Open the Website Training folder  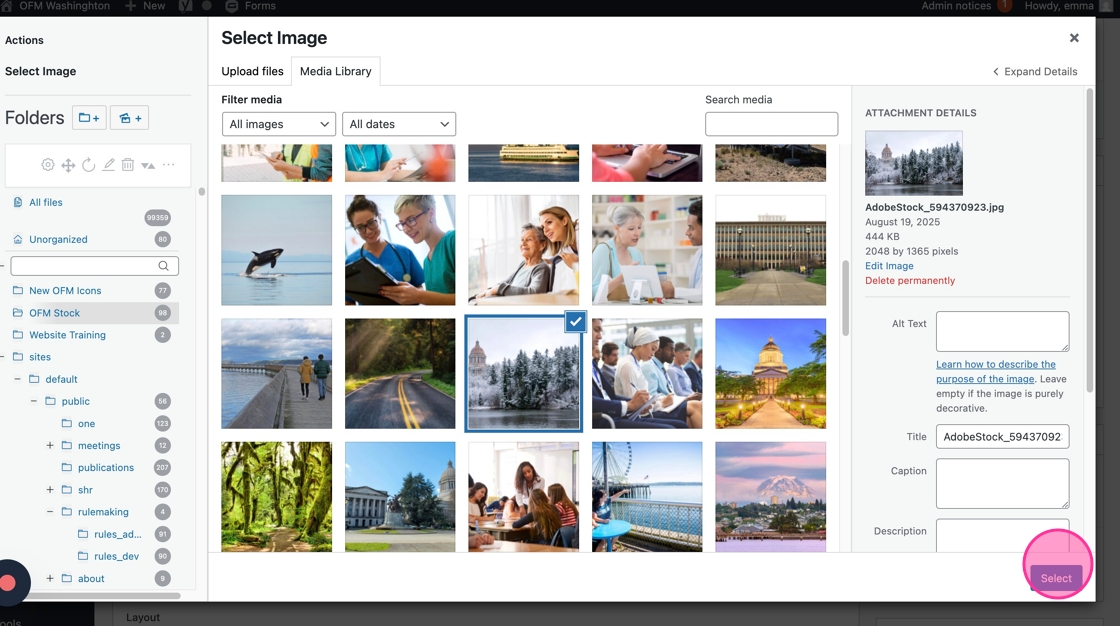click(x=67, y=335)
